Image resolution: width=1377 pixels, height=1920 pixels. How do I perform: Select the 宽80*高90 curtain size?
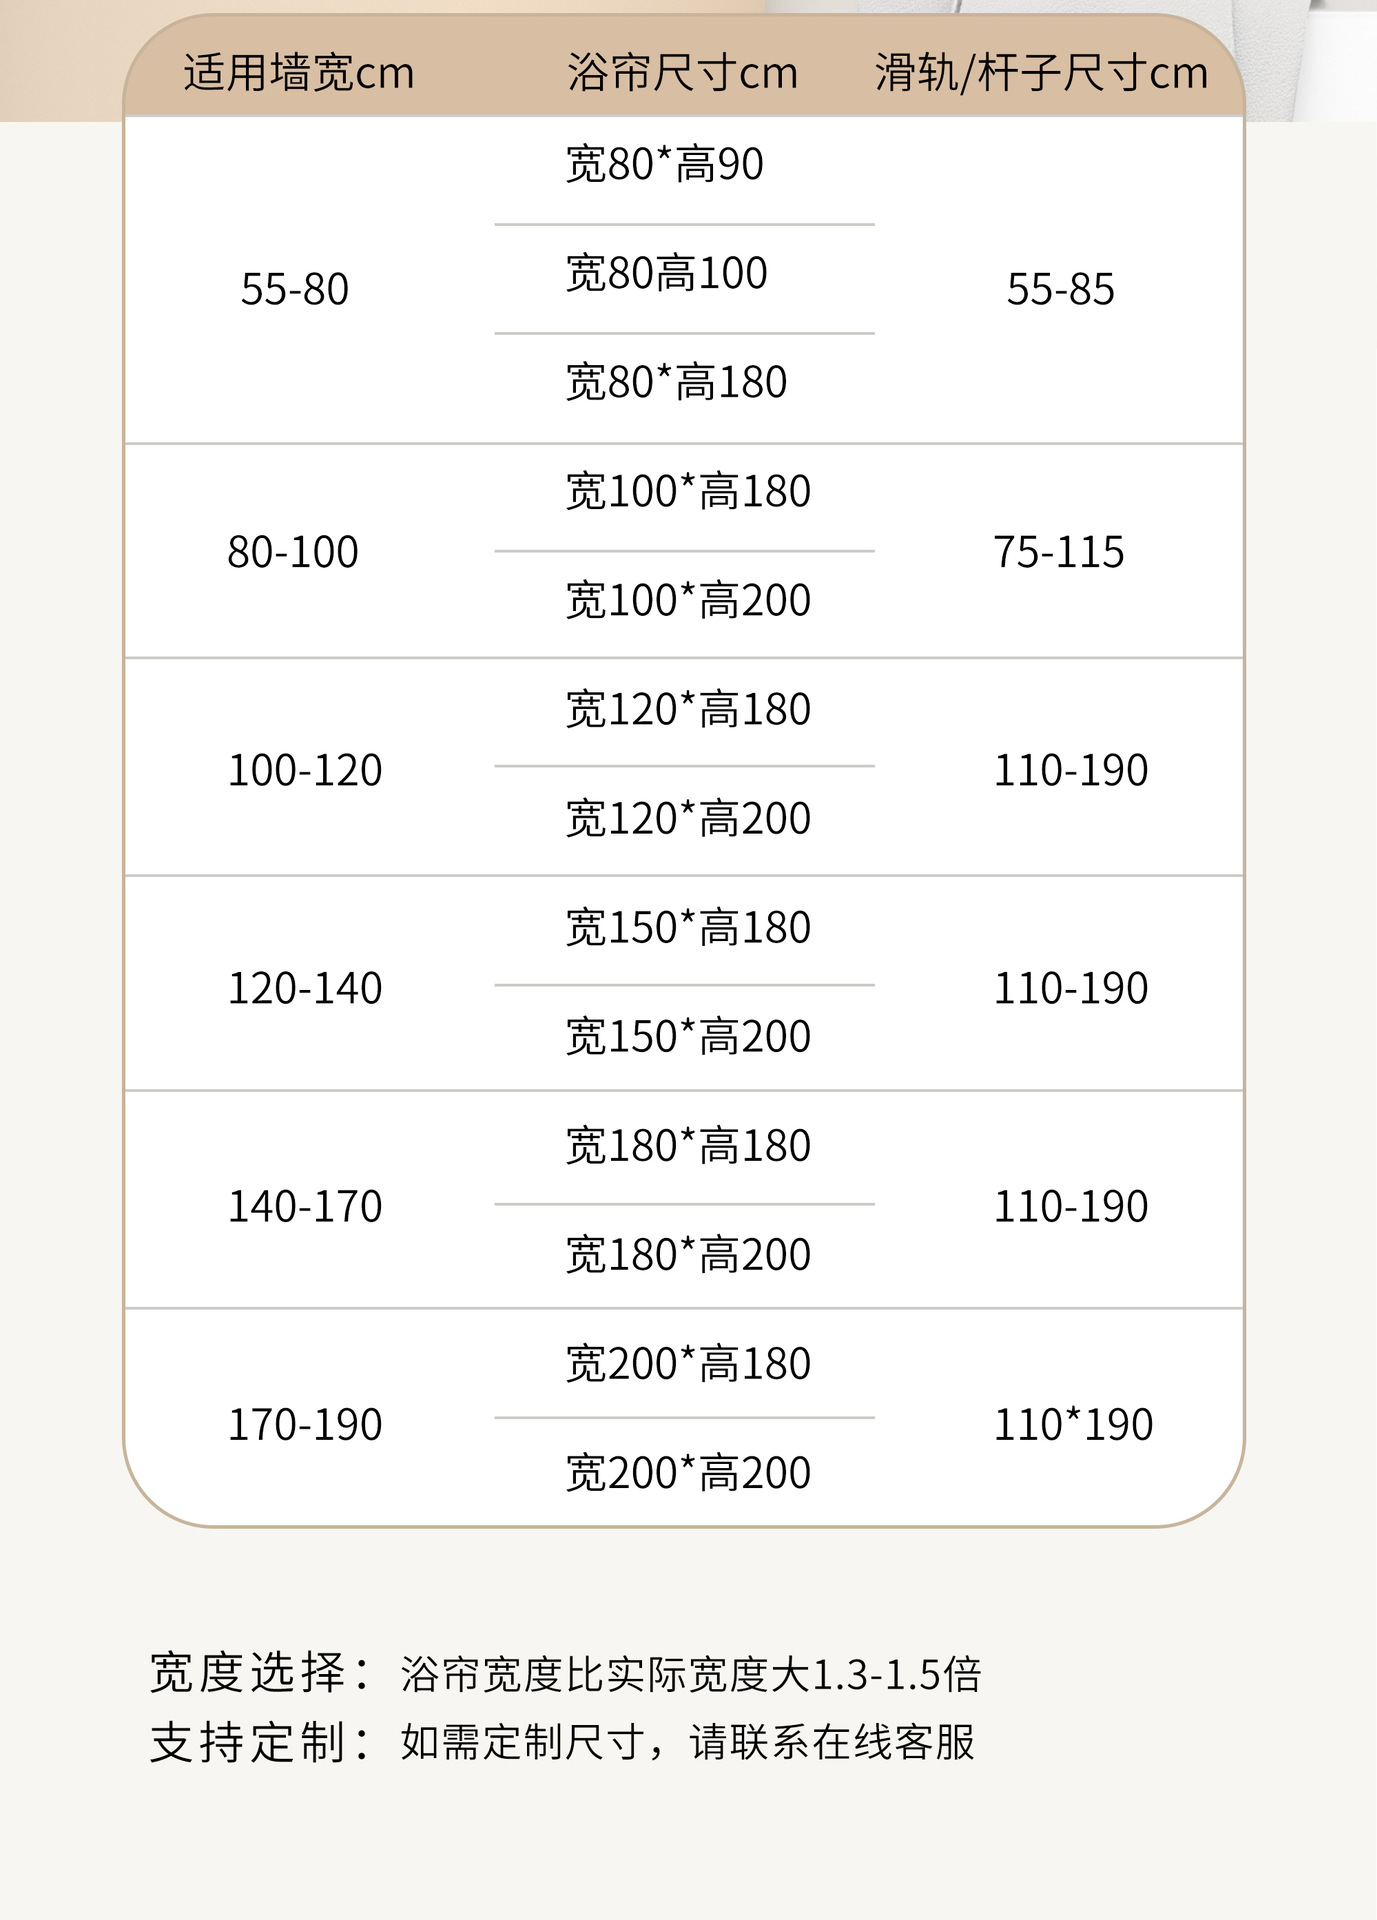[x=664, y=165]
